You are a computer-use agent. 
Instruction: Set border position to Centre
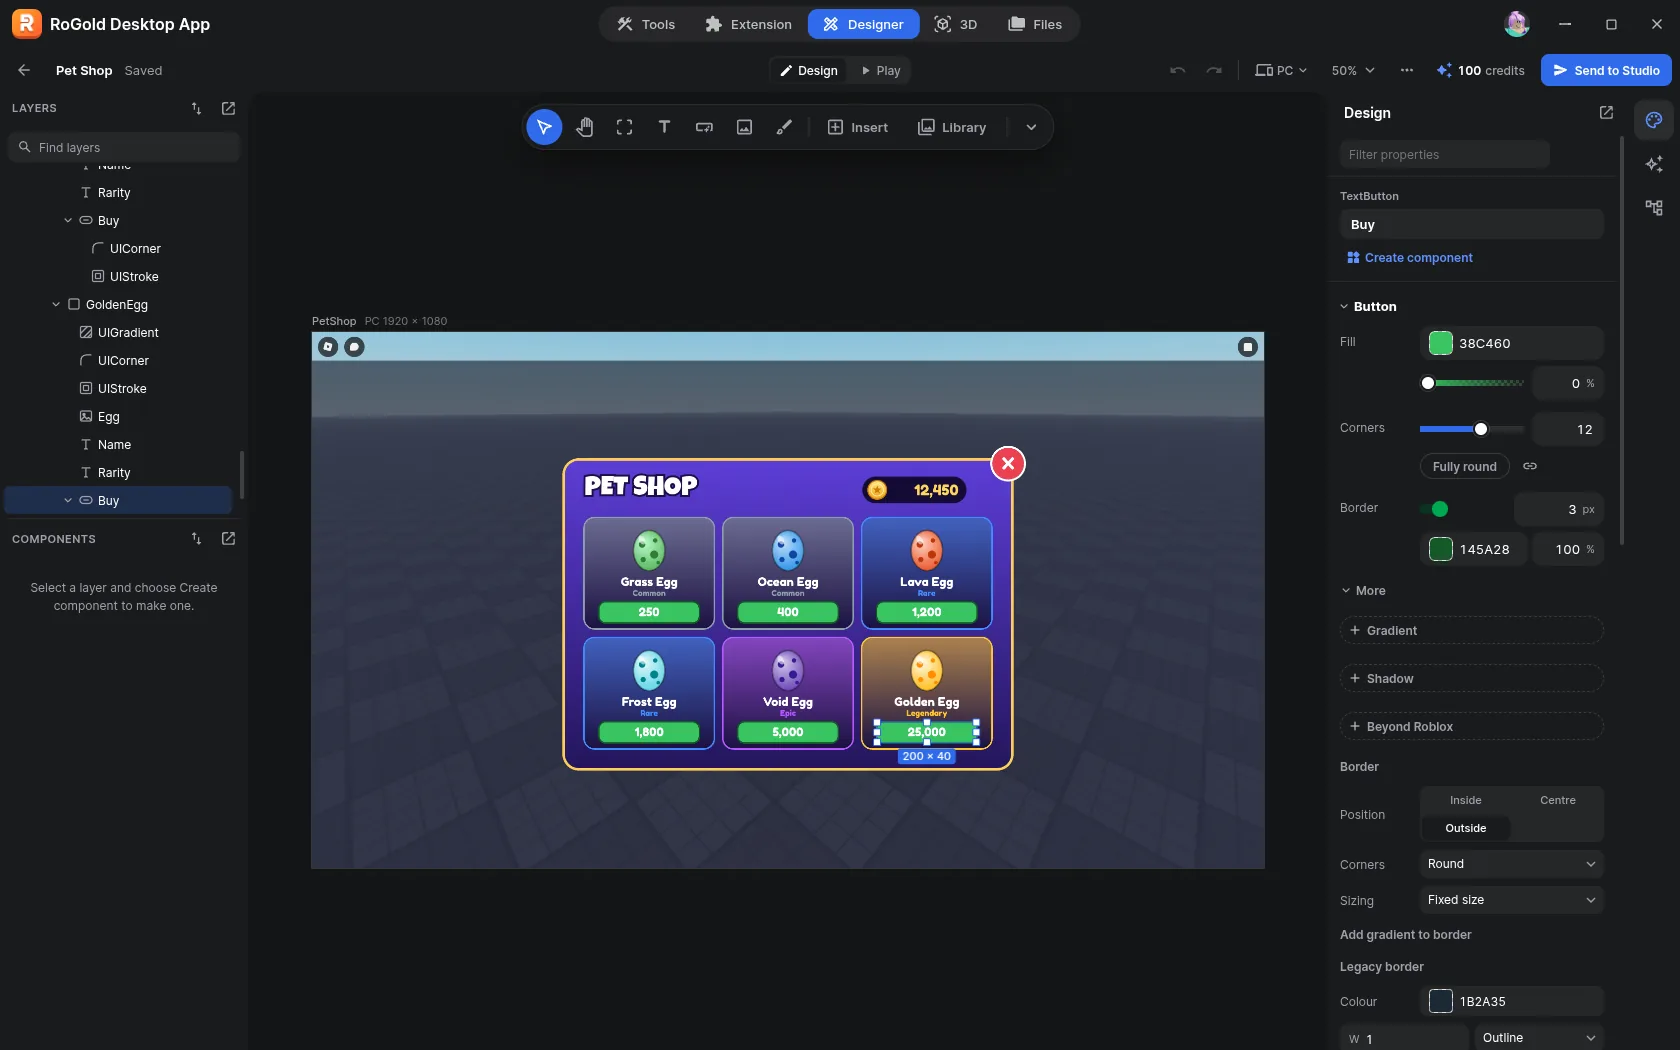tap(1558, 800)
